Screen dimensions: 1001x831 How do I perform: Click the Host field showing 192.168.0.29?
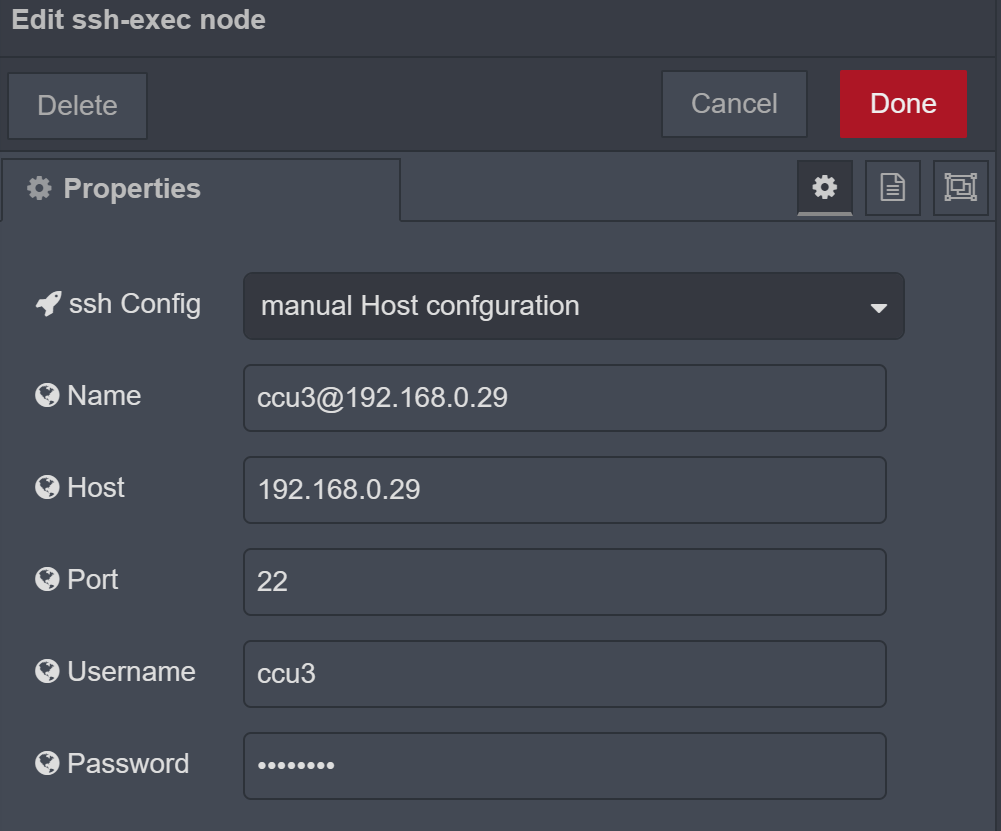[x=564, y=490]
